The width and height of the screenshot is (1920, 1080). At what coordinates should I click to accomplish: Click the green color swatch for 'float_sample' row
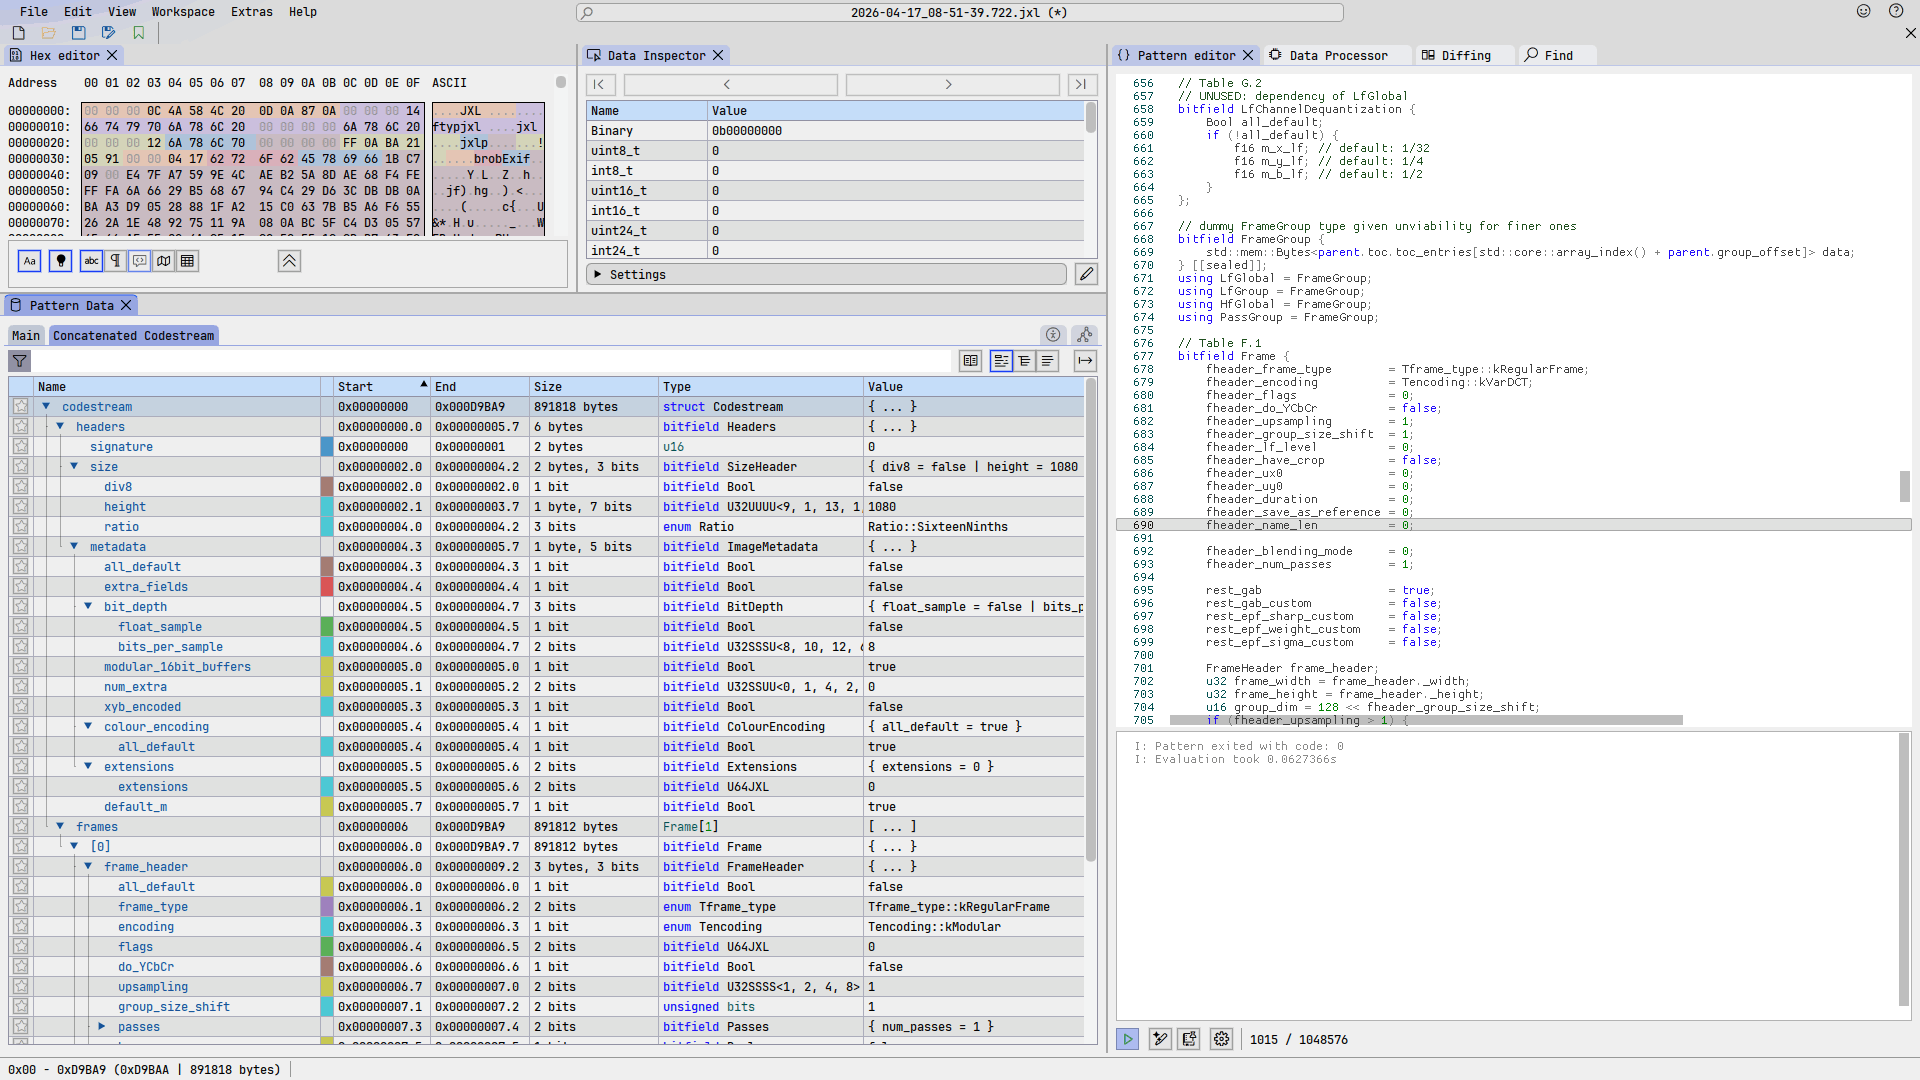[327, 627]
